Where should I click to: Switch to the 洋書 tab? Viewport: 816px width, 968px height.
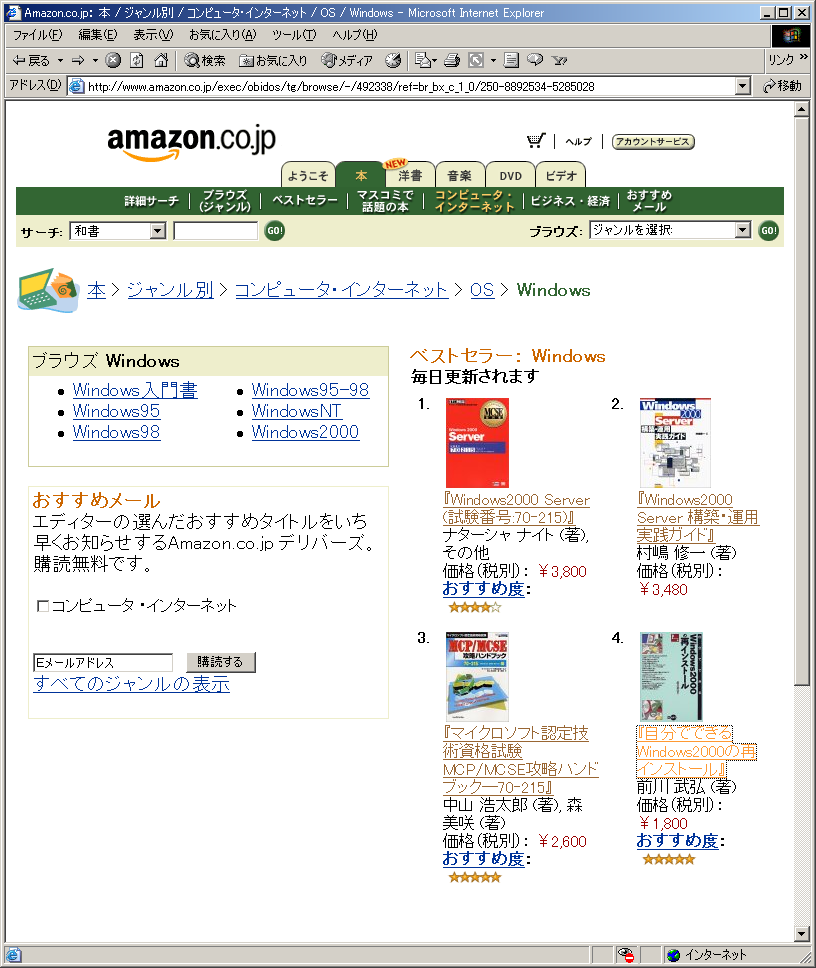click(410, 175)
